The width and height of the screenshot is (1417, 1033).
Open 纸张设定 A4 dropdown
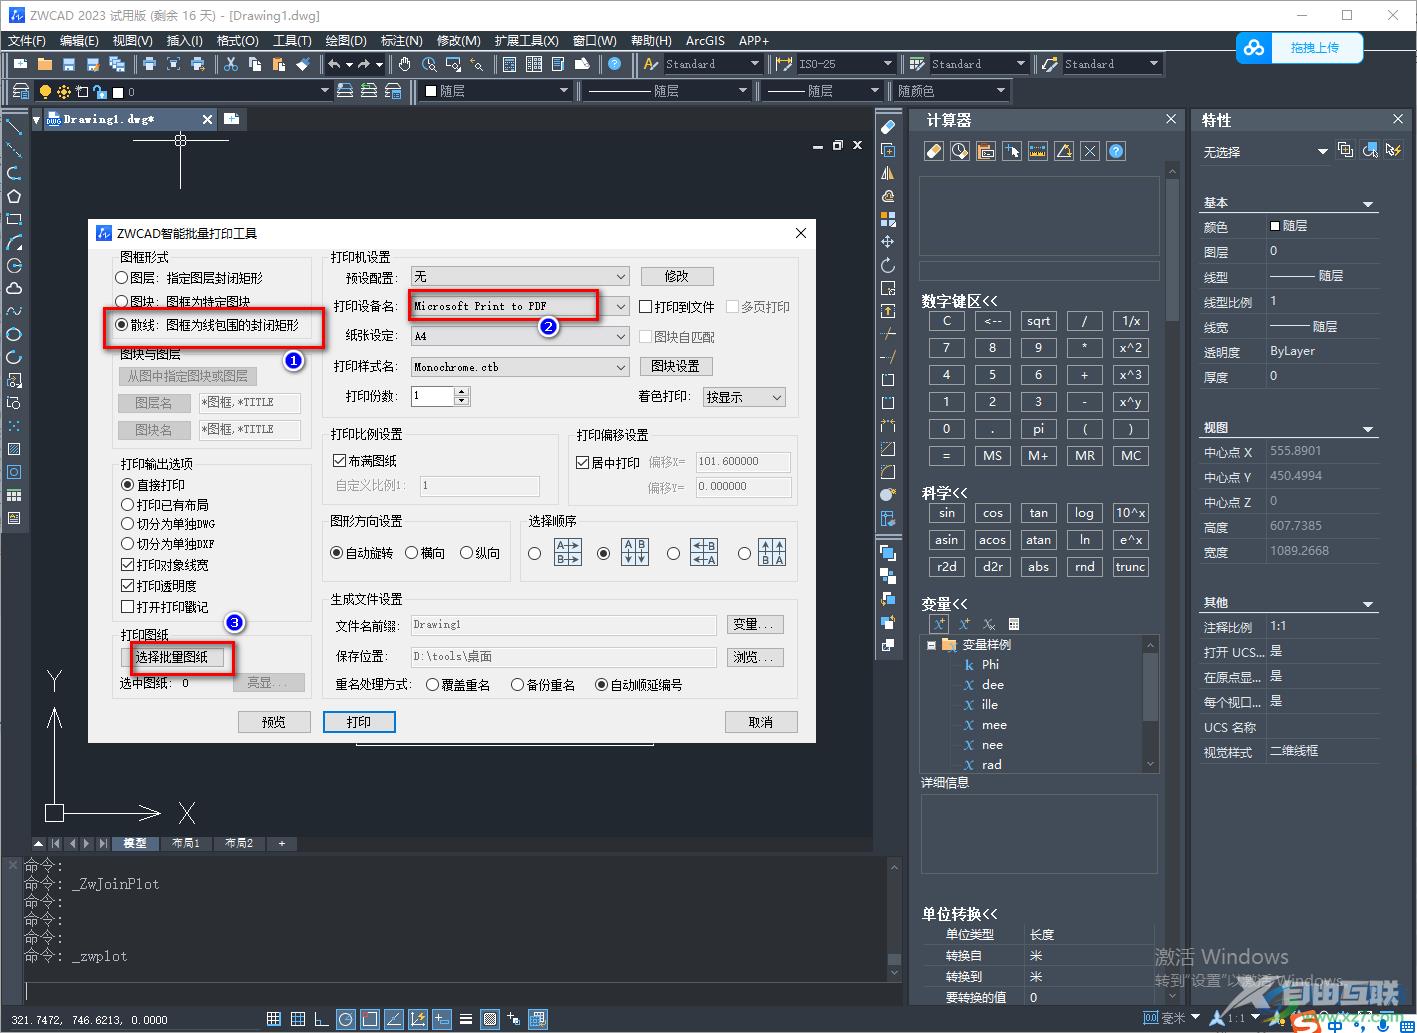(520, 336)
